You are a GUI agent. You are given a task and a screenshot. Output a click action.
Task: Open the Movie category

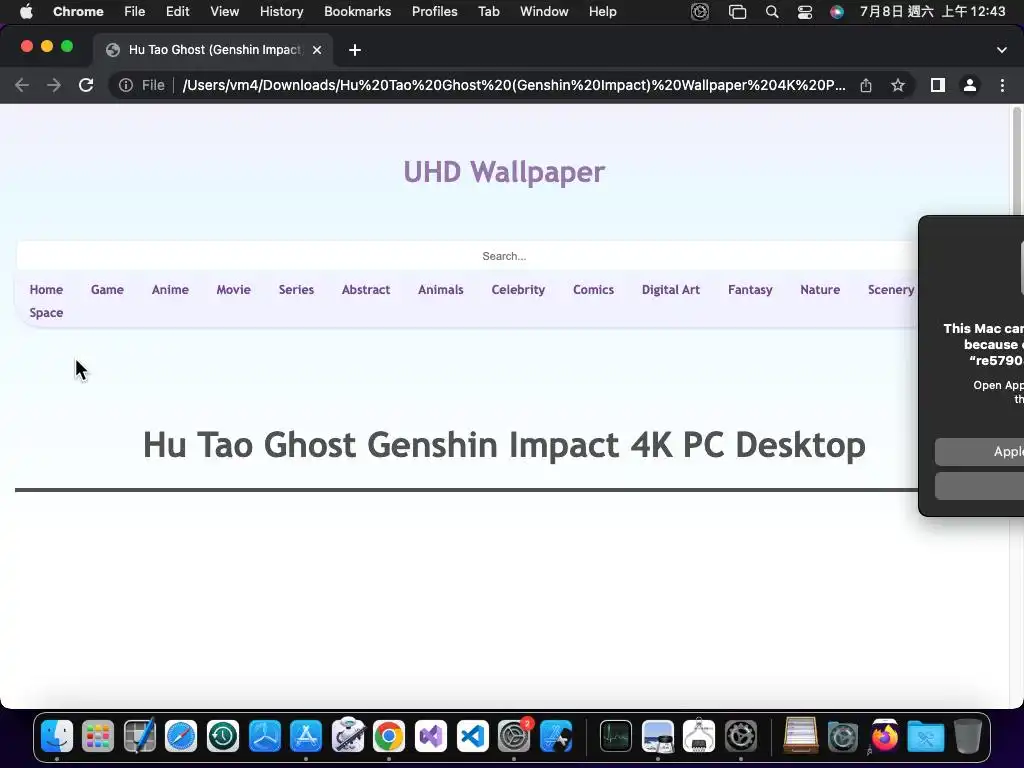(x=233, y=290)
